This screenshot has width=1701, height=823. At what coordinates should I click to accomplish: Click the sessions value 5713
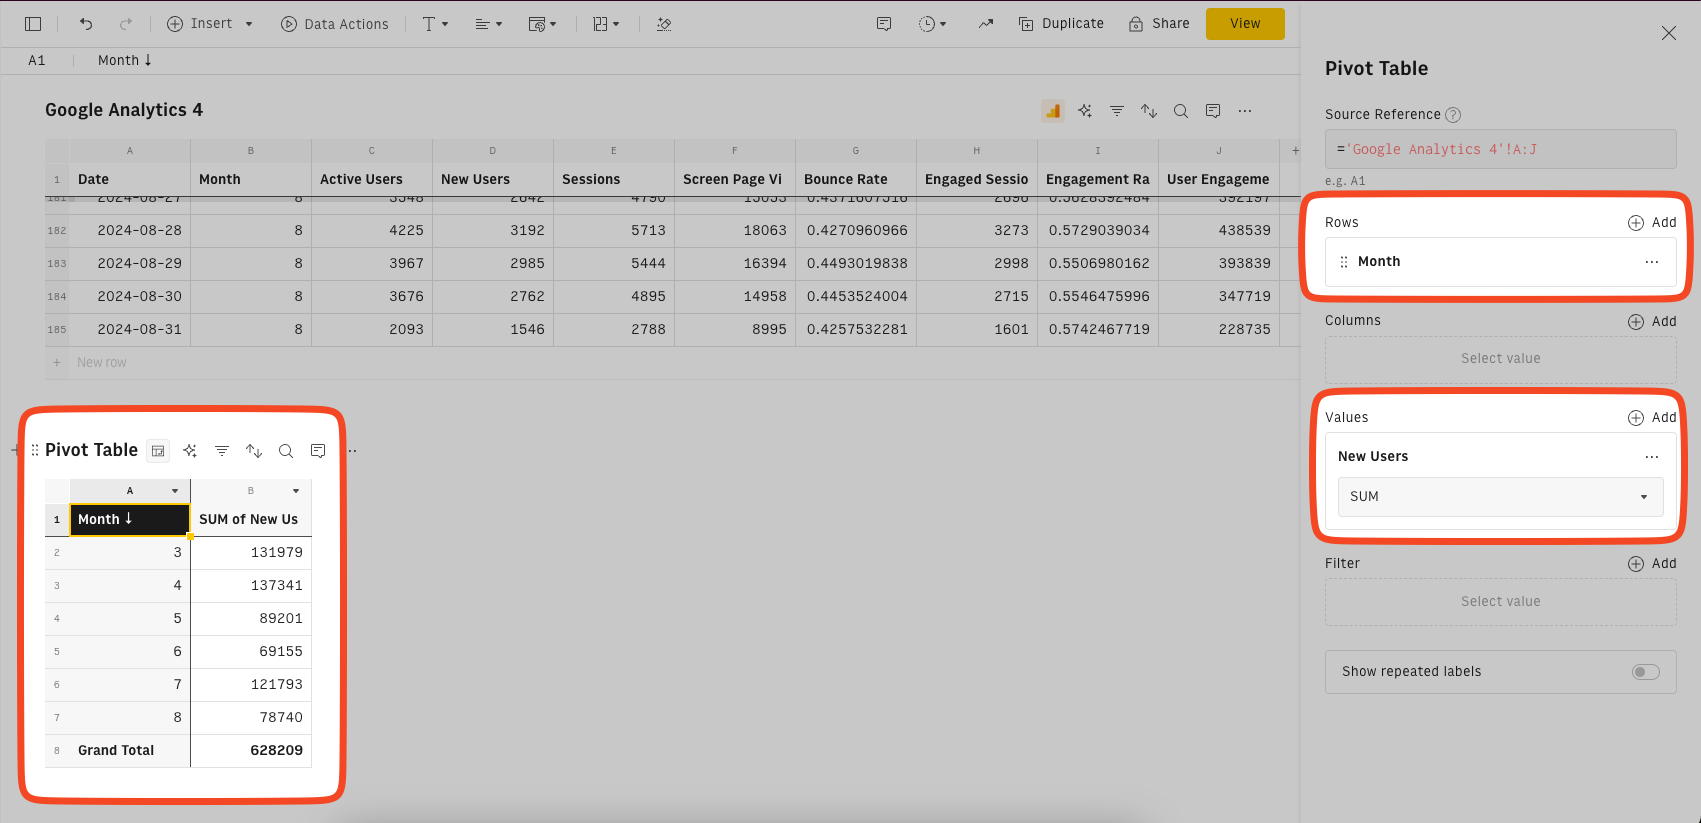coord(614,230)
